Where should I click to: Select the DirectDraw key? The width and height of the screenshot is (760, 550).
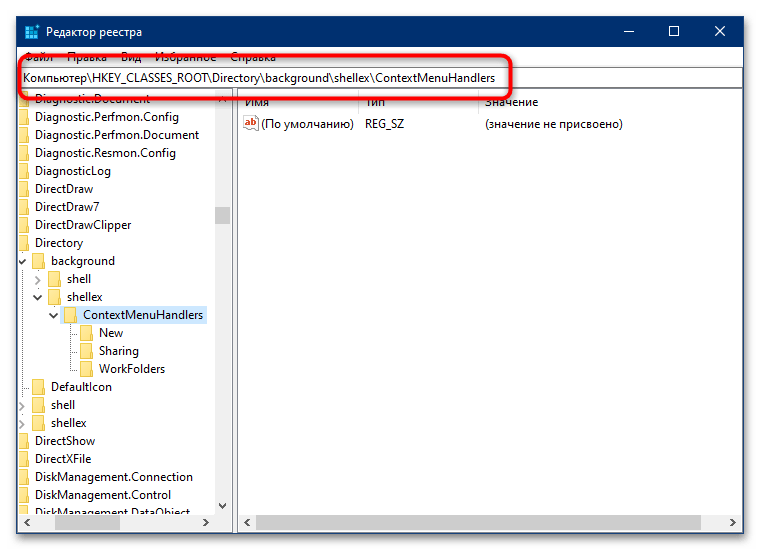(x=64, y=189)
